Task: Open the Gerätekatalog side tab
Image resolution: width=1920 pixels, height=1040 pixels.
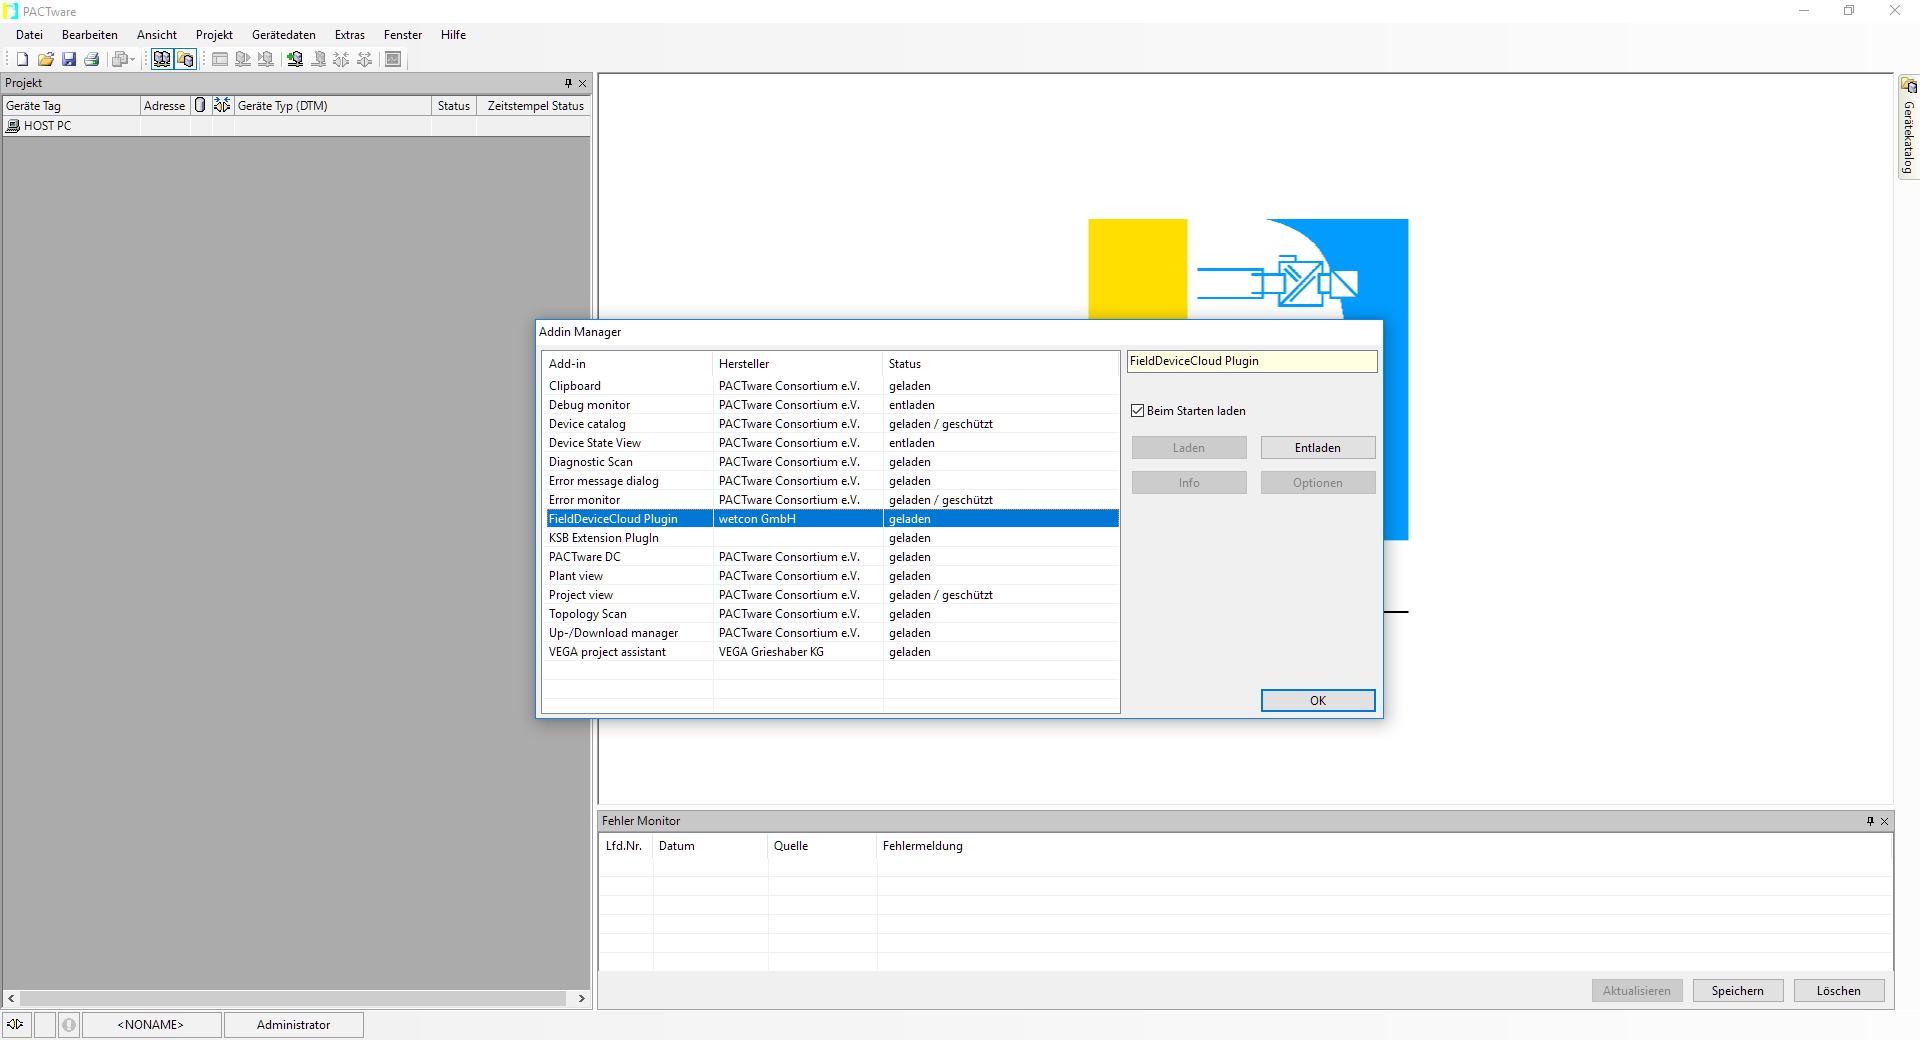Action: 1909,127
